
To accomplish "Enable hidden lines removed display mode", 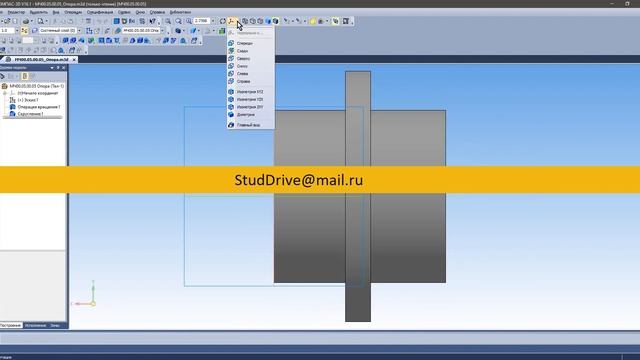I will 253,21.
